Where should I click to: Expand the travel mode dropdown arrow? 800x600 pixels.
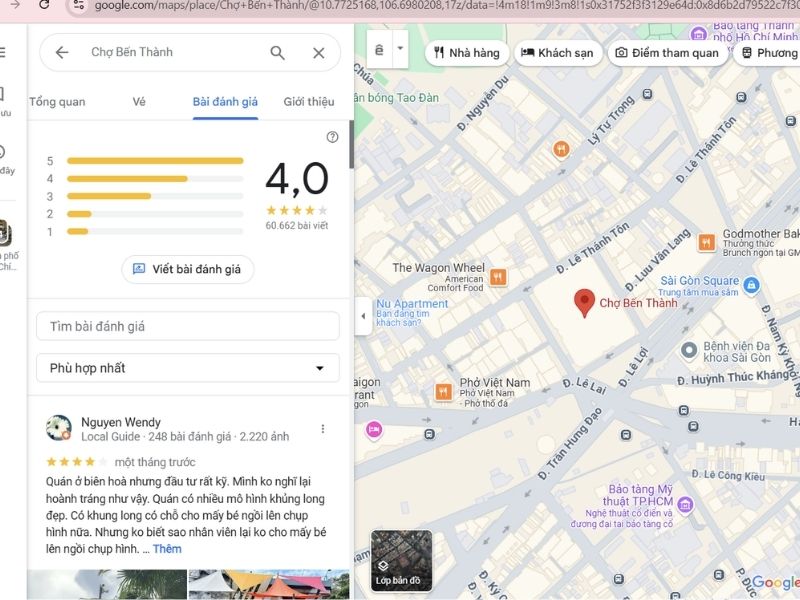click(x=401, y=48)
